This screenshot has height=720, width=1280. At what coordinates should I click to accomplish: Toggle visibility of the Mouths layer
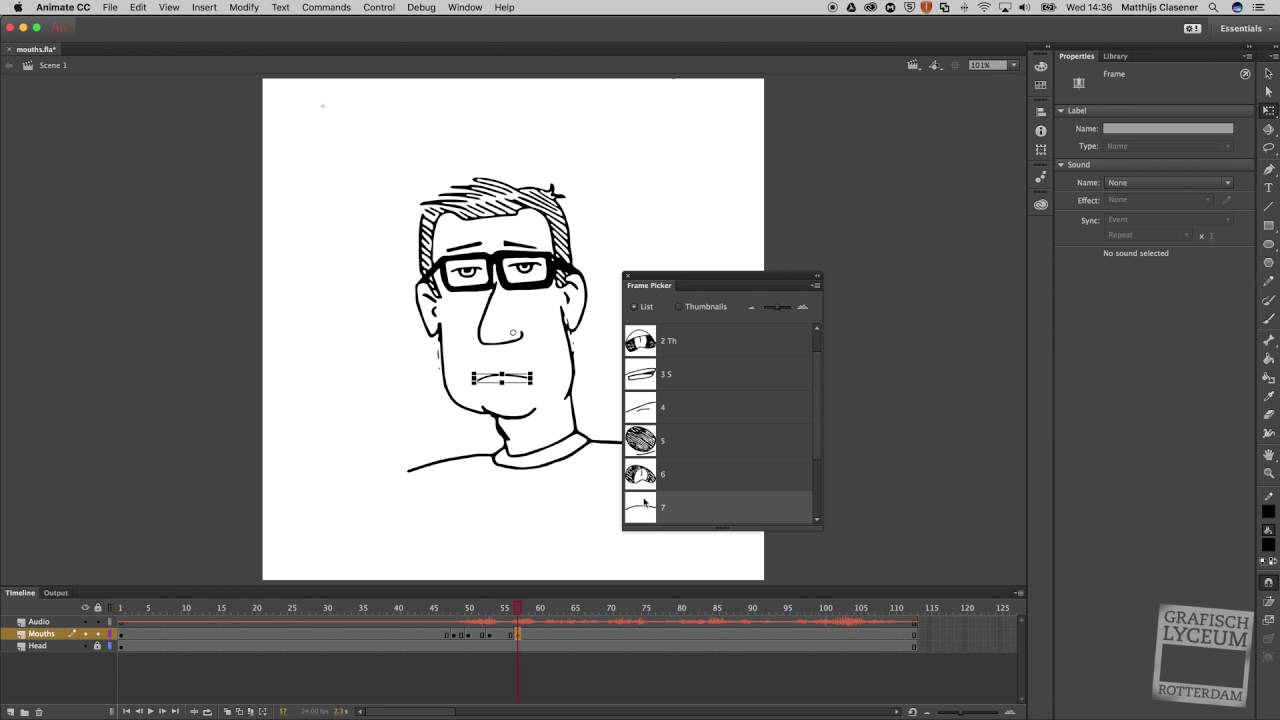click(85, 634)
